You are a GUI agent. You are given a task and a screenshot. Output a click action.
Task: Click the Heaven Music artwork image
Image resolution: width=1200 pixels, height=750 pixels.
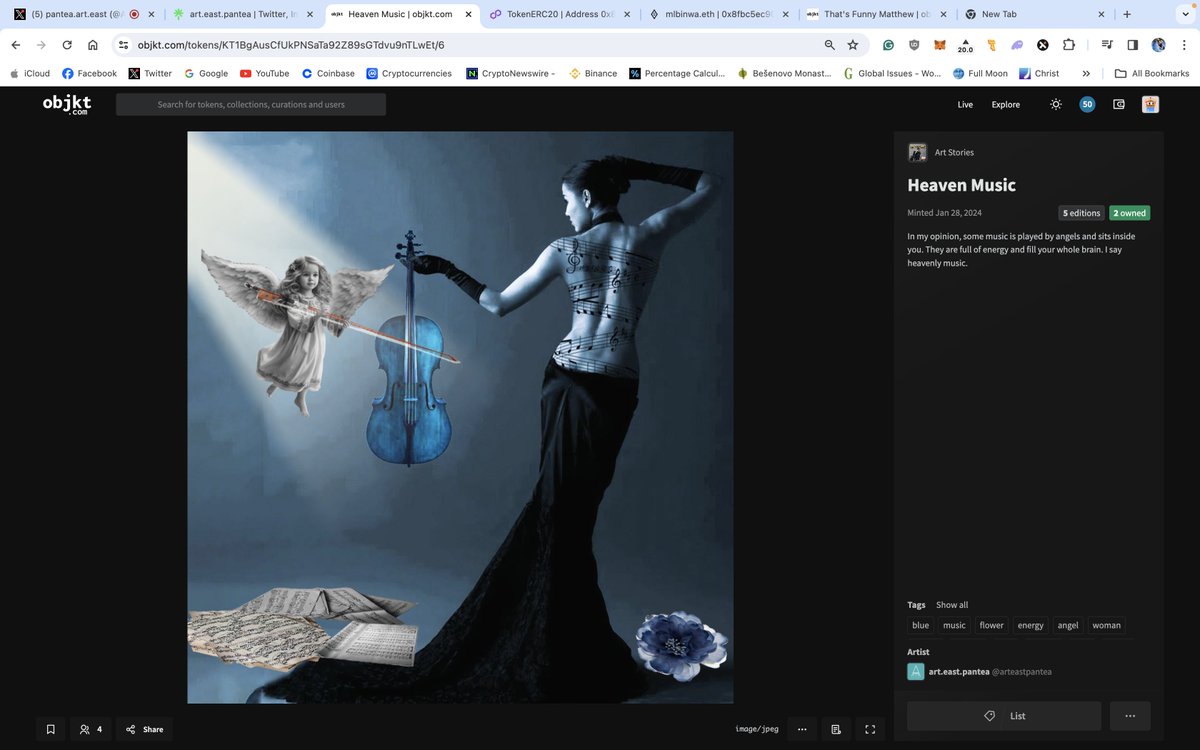460,417
